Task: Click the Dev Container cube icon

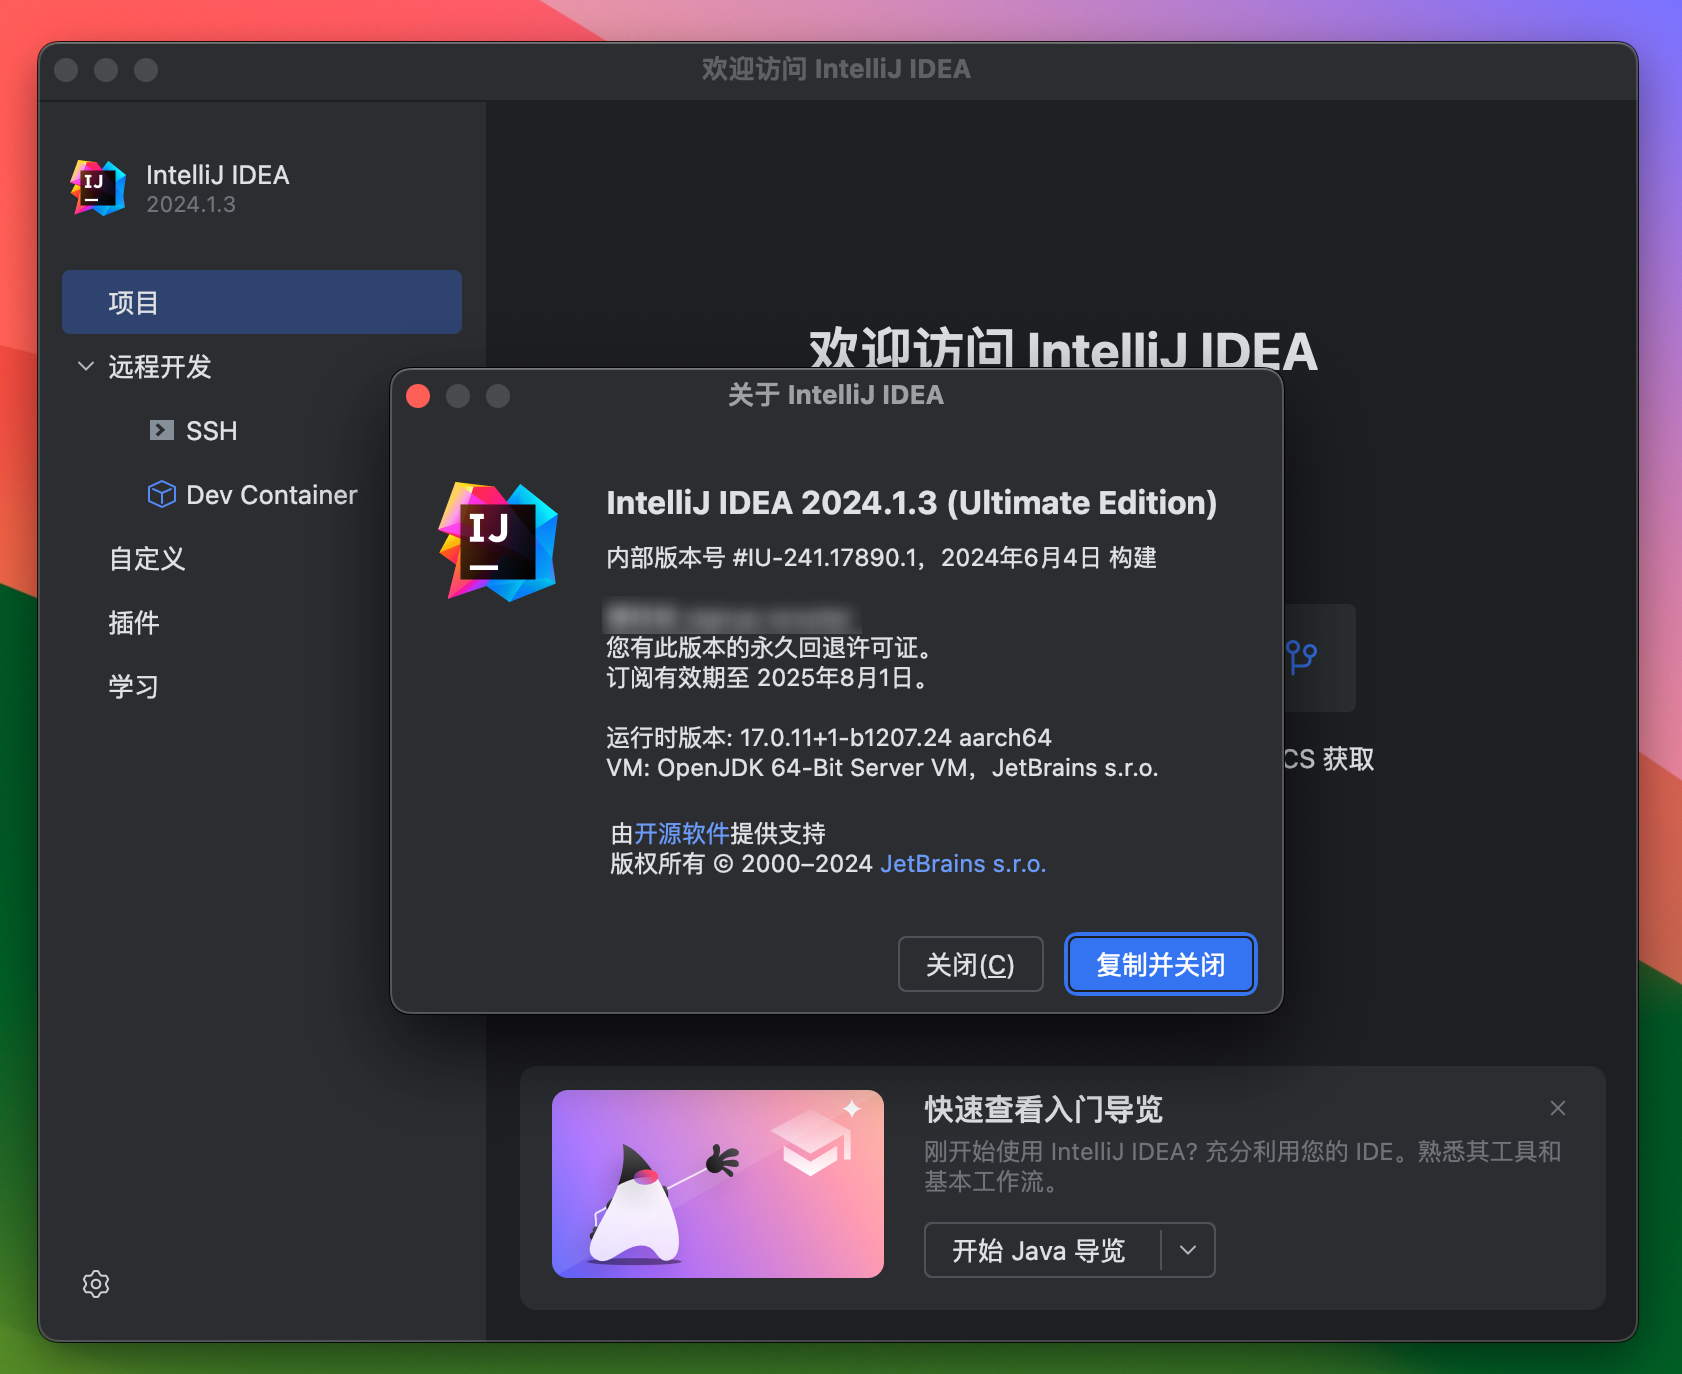Action: point(161,494)
